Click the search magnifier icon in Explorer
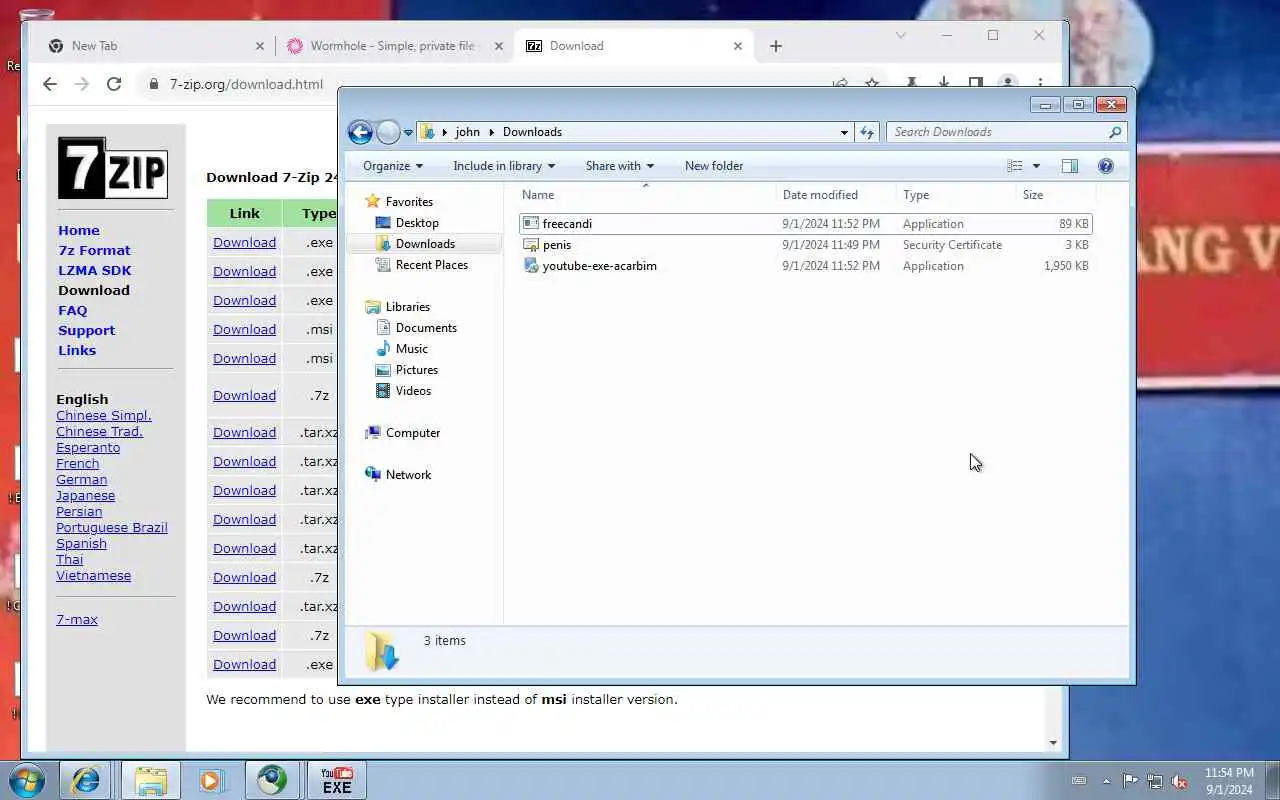 click(x=1115, y=132)
